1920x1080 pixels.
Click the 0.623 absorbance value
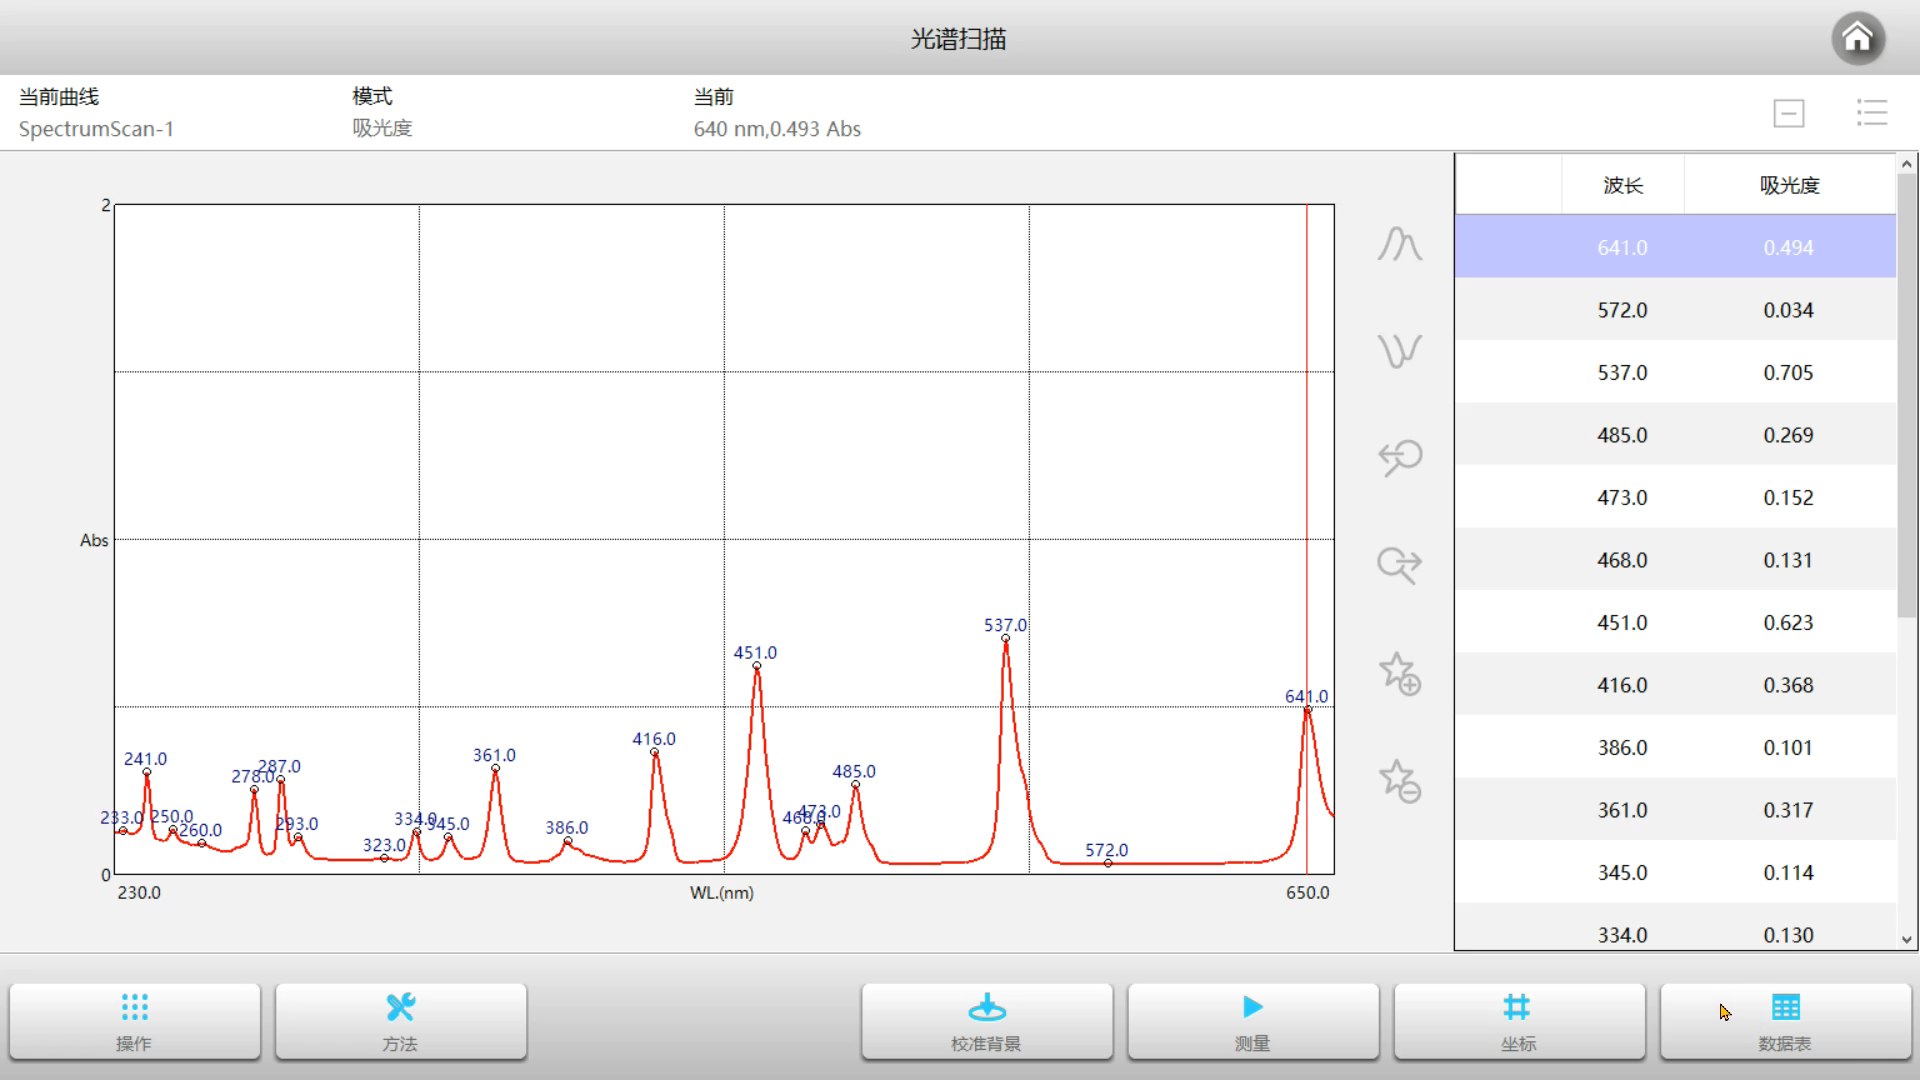coord(1788,622)
